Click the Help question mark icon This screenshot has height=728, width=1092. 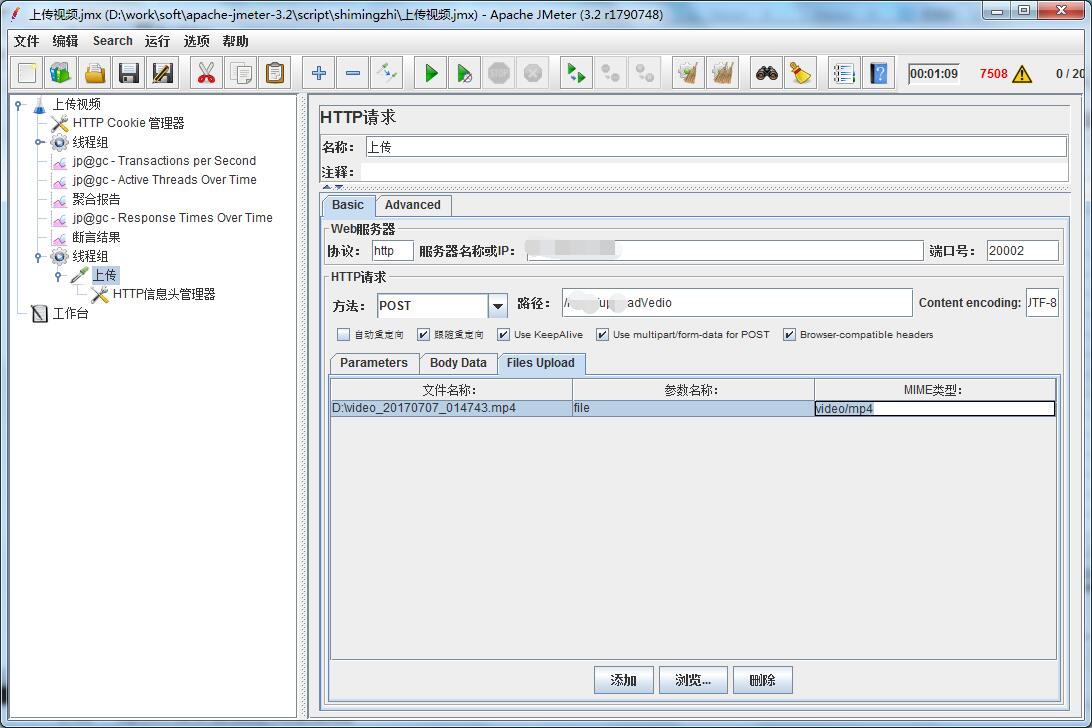(x=879, y=73)
